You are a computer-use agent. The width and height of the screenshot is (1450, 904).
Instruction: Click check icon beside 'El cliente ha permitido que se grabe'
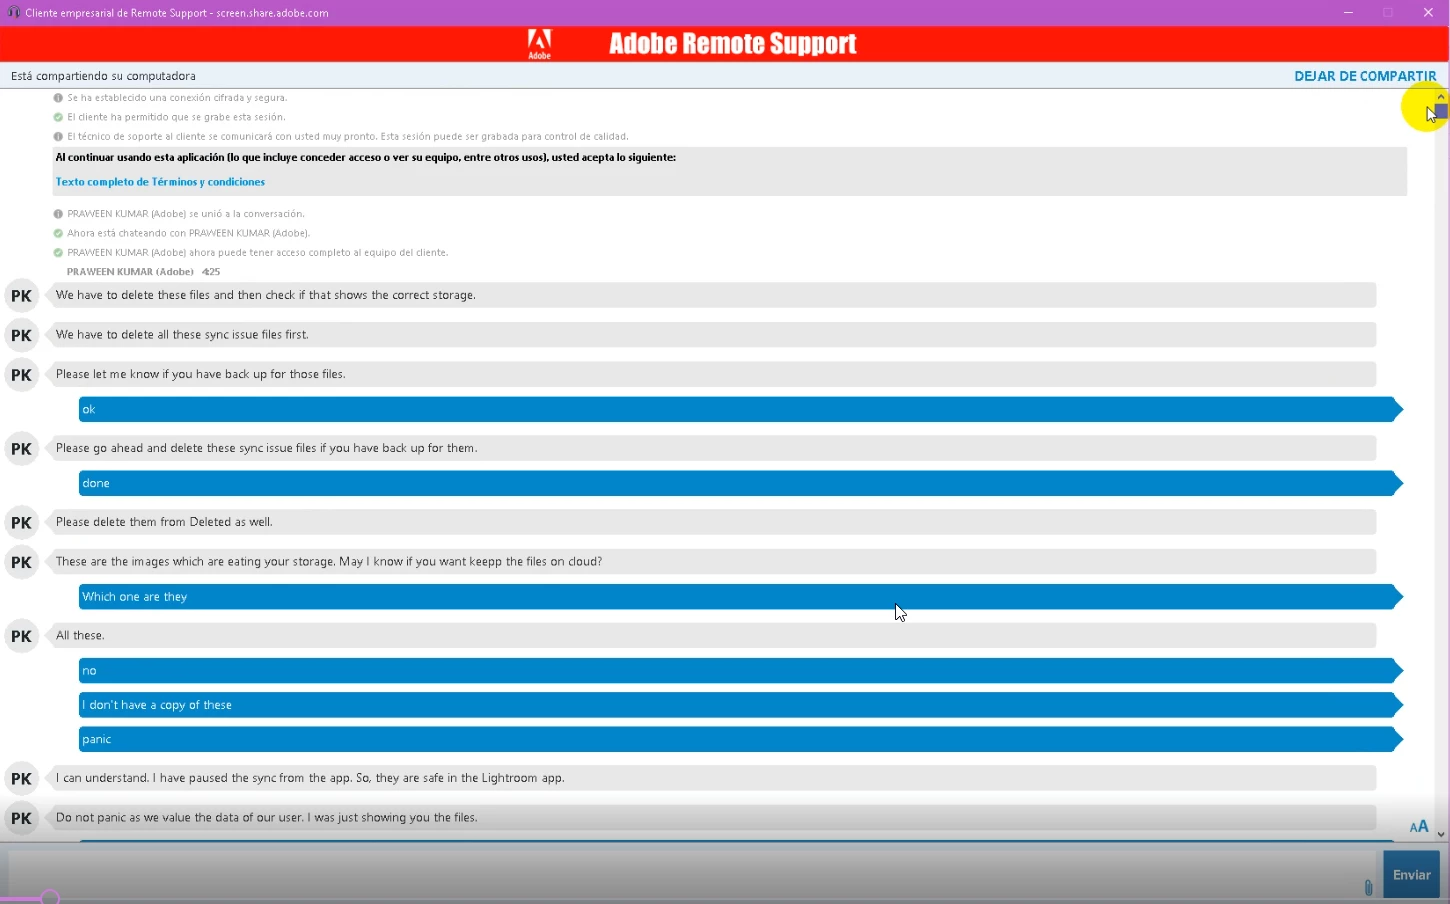coord(58,117)
